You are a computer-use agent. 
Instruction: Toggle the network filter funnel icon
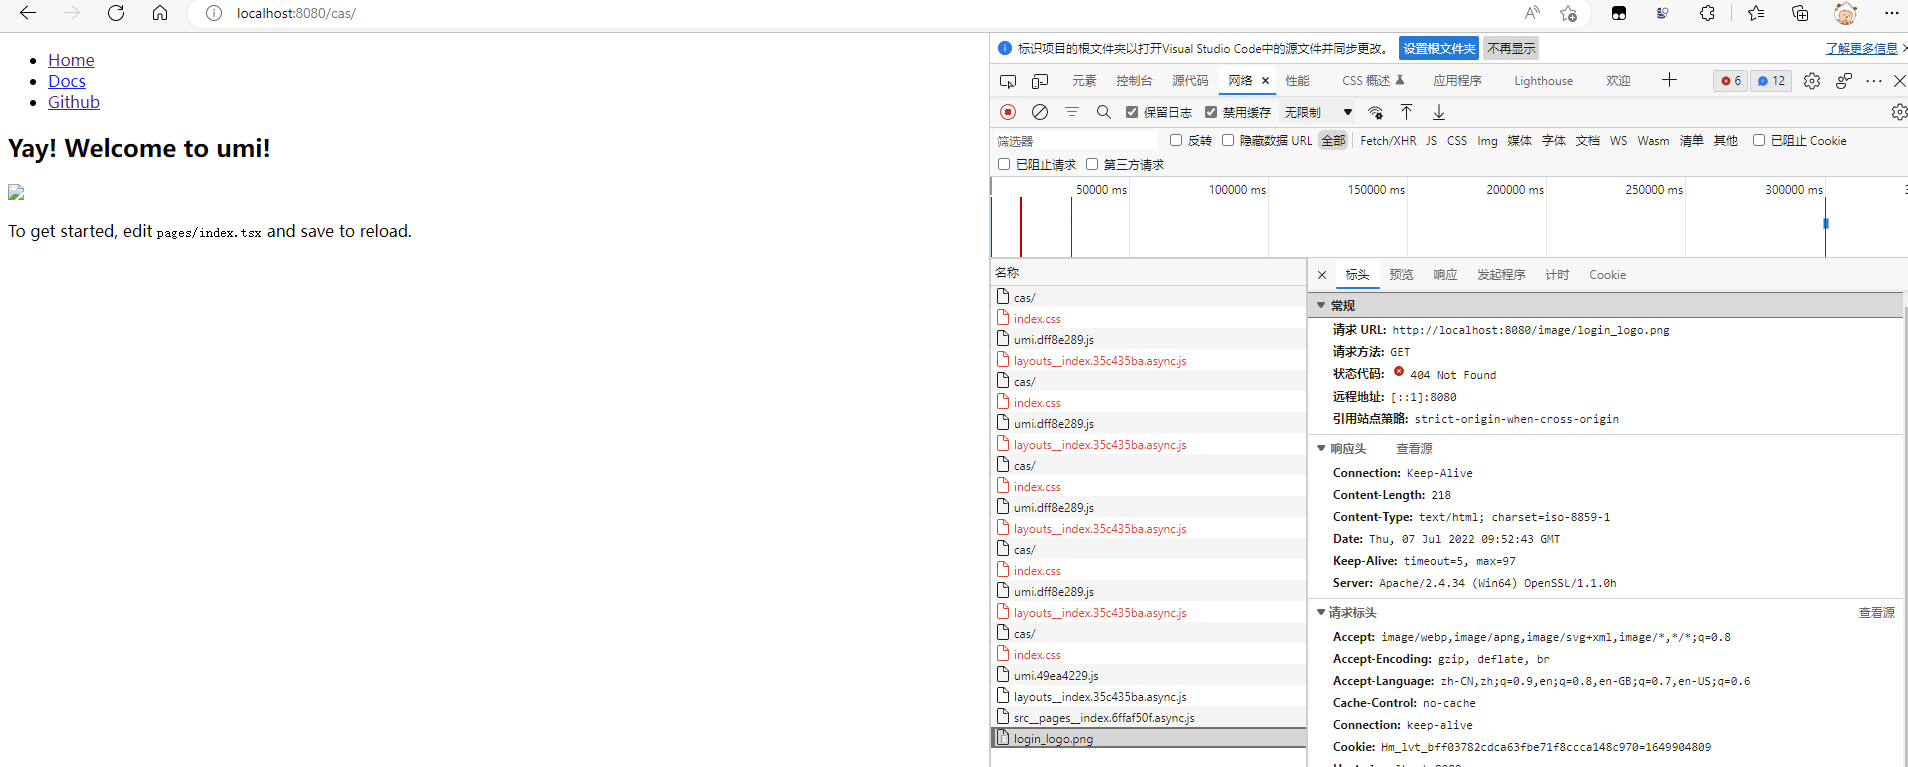[1072, 112]
